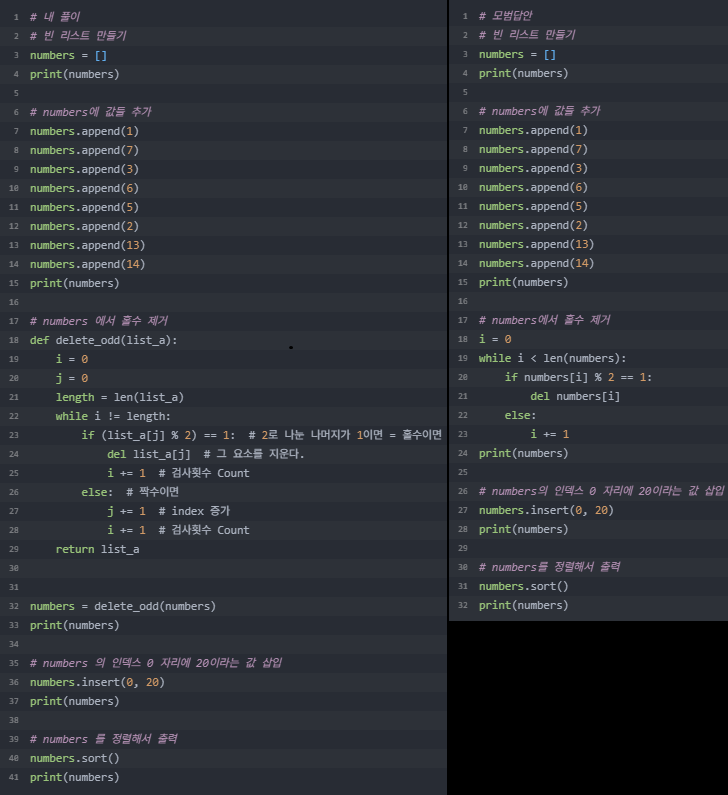Click 'i = 0' on line 18 of 모범답안
This screenshot has height=795, width=728.
495,339
